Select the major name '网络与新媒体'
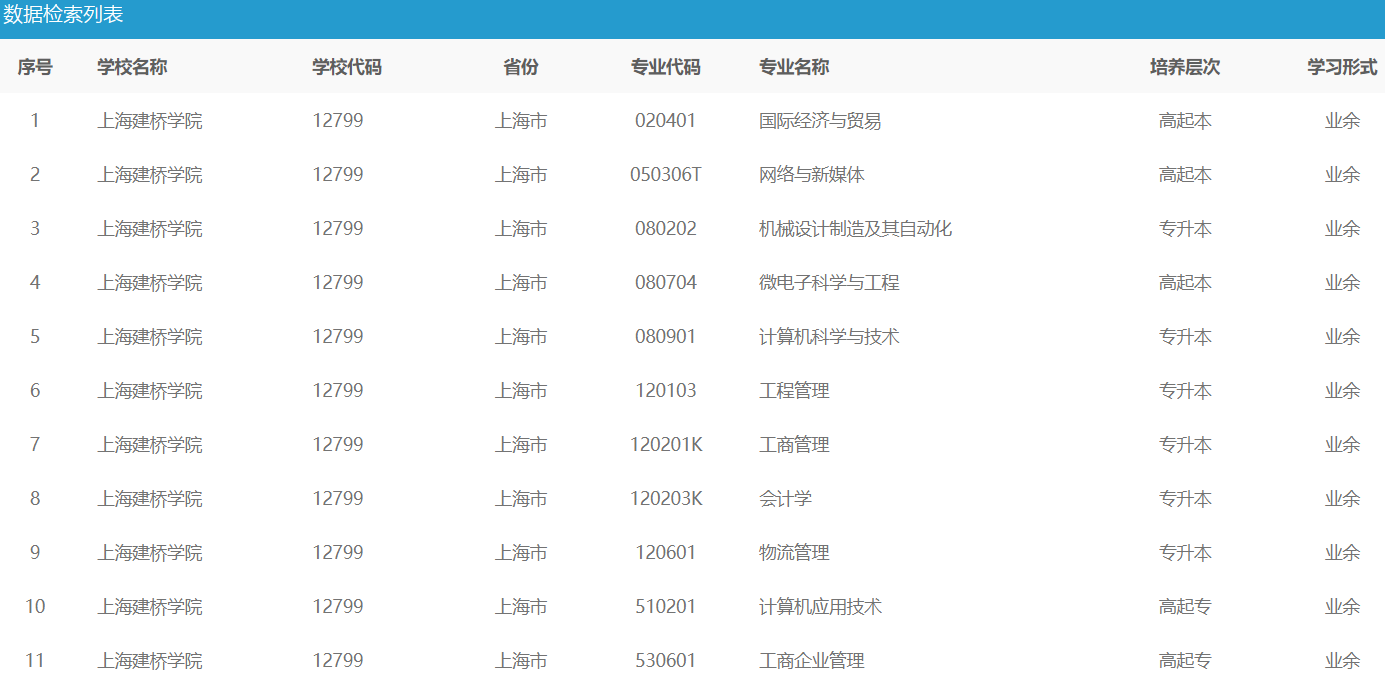Viewport: 1385px width, 684px height. point(812,175)
